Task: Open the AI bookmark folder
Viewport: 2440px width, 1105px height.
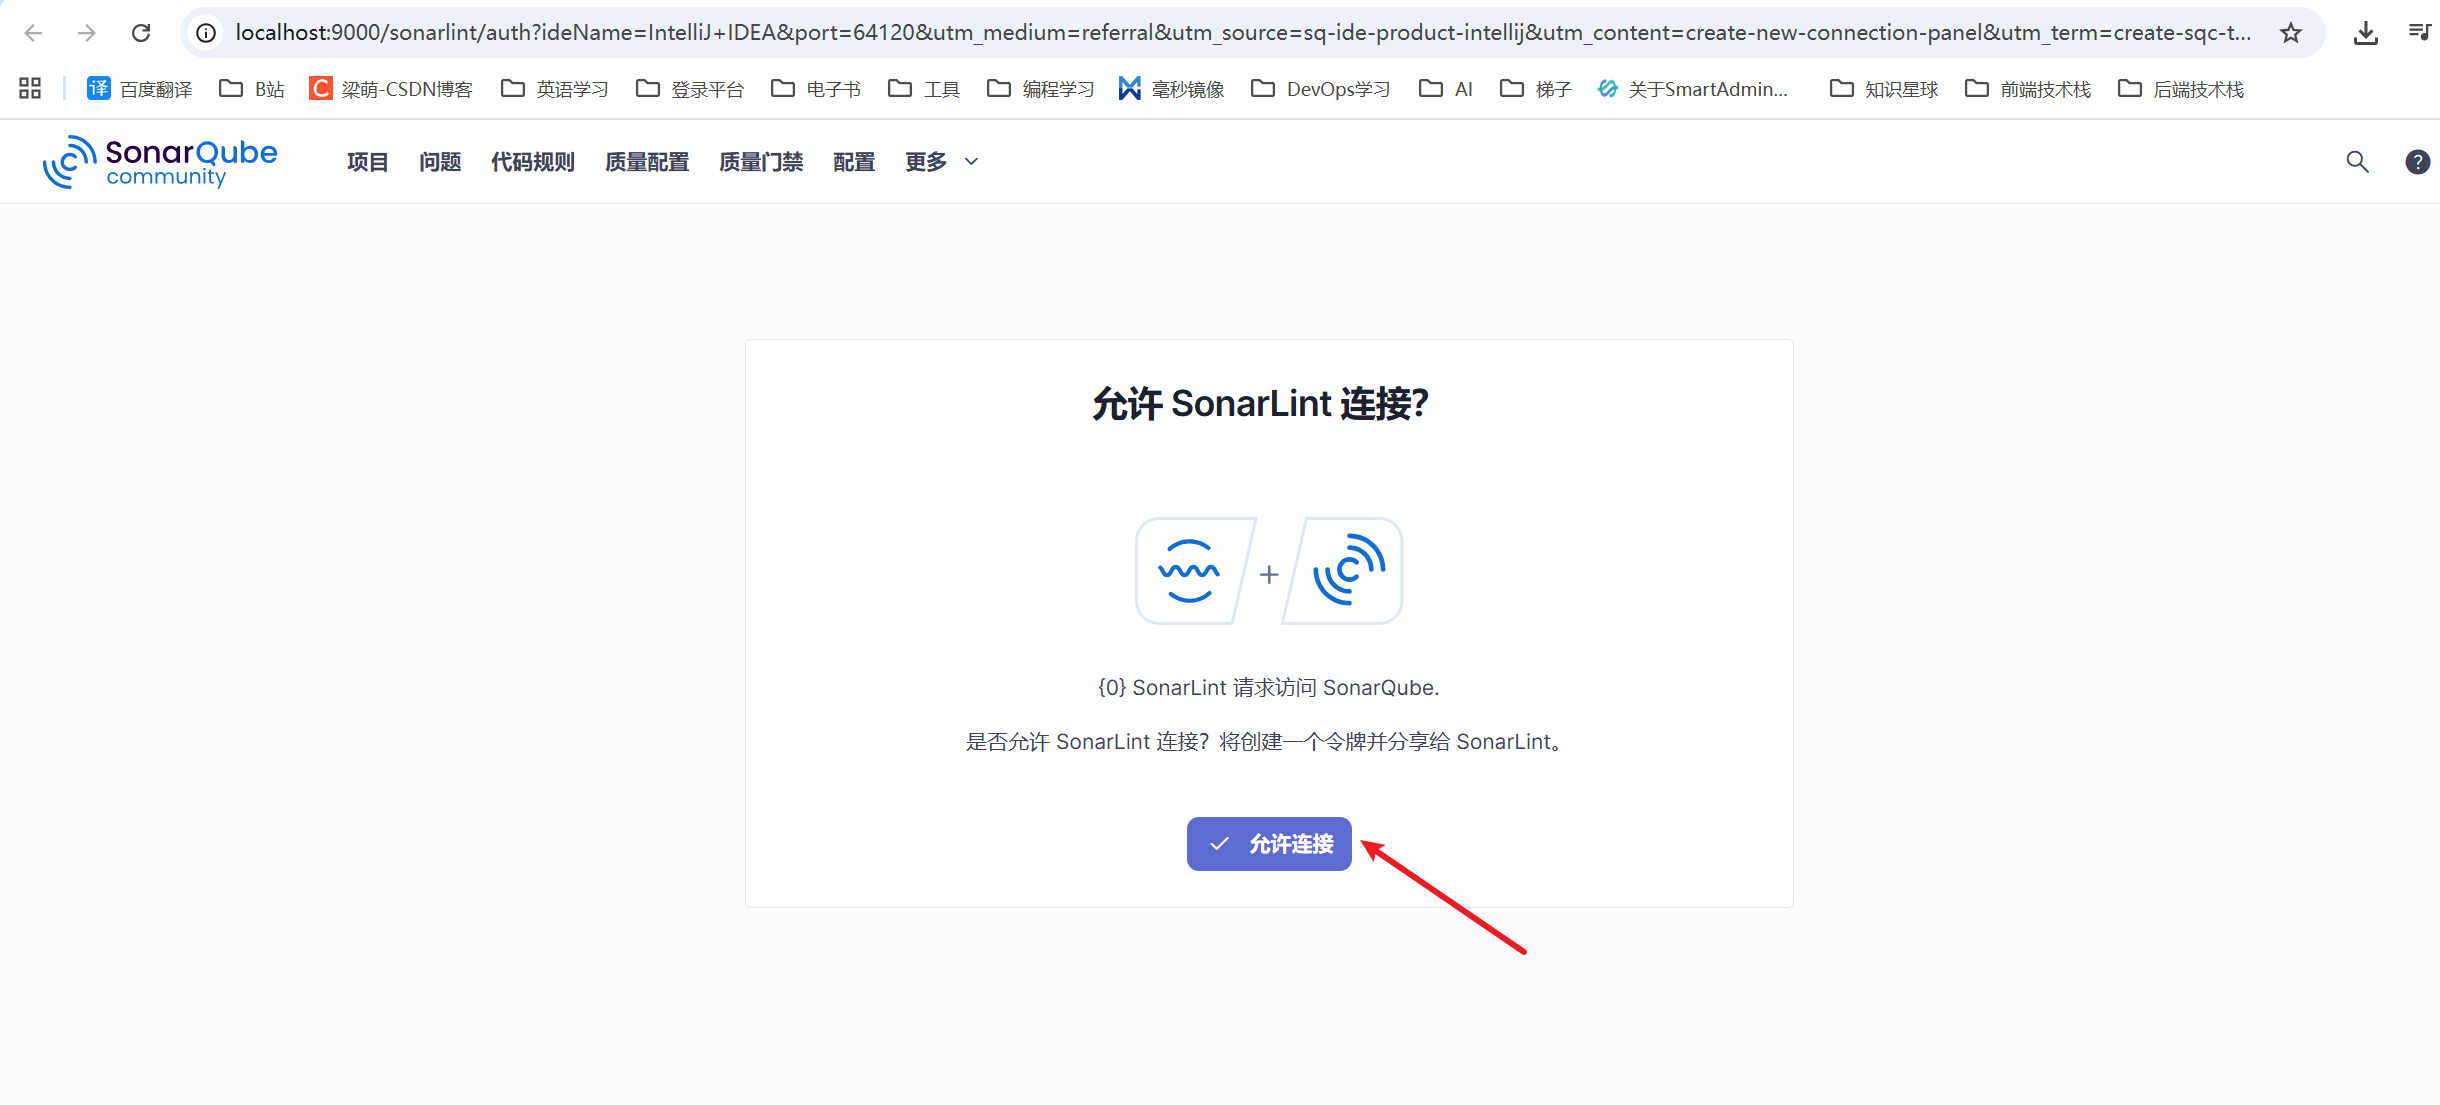Action: coord(1446,89)
